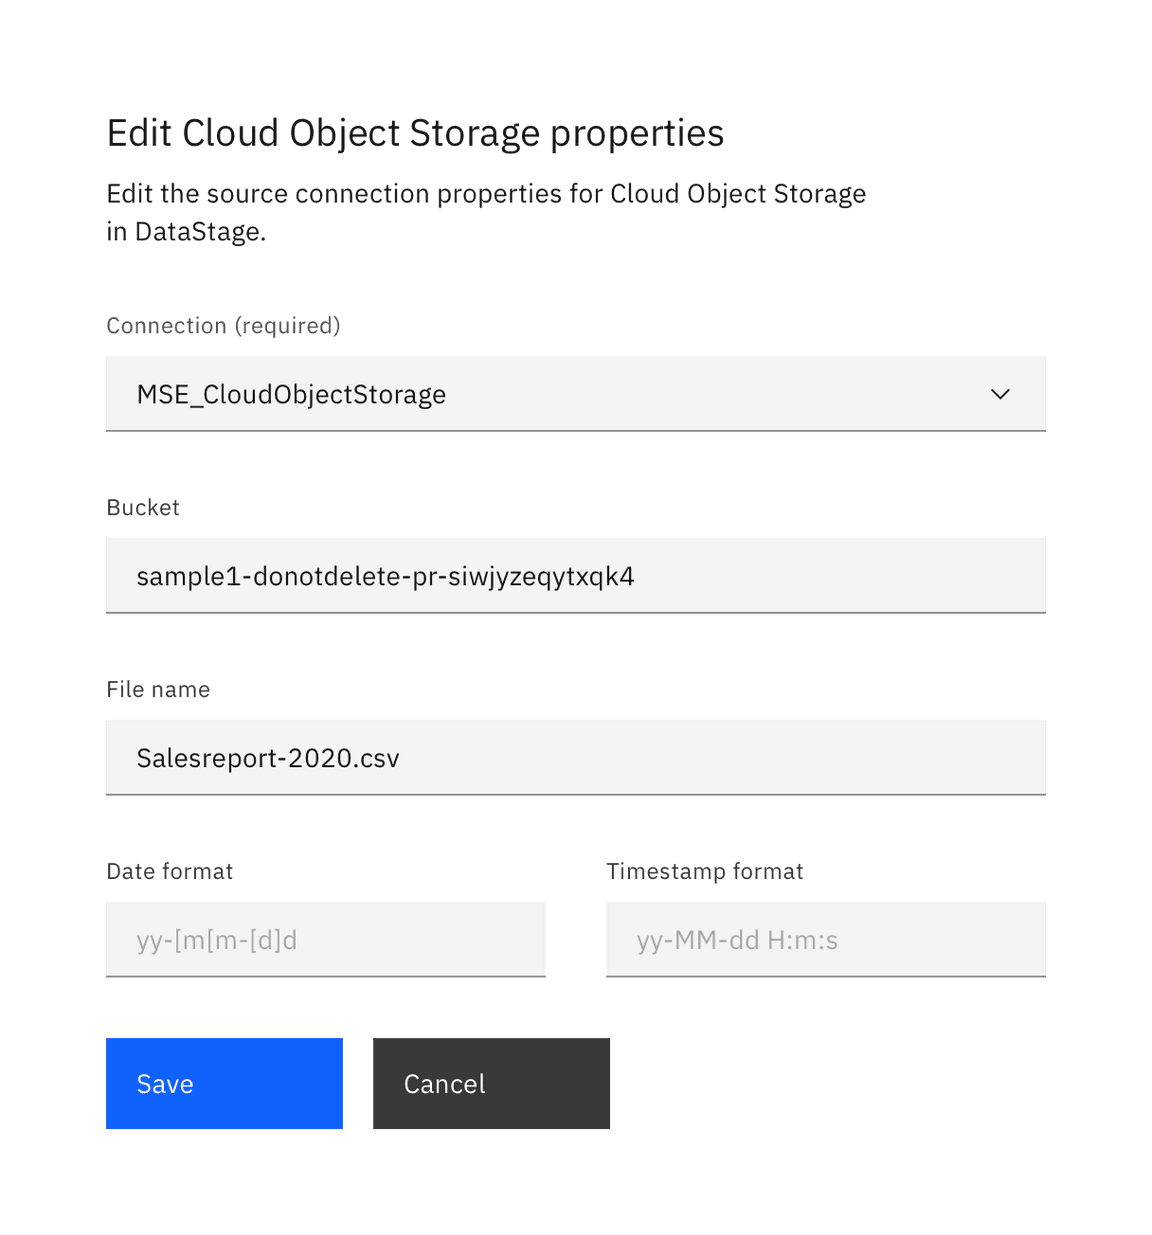Click the Timestamp format label

[x=704, y=871]
